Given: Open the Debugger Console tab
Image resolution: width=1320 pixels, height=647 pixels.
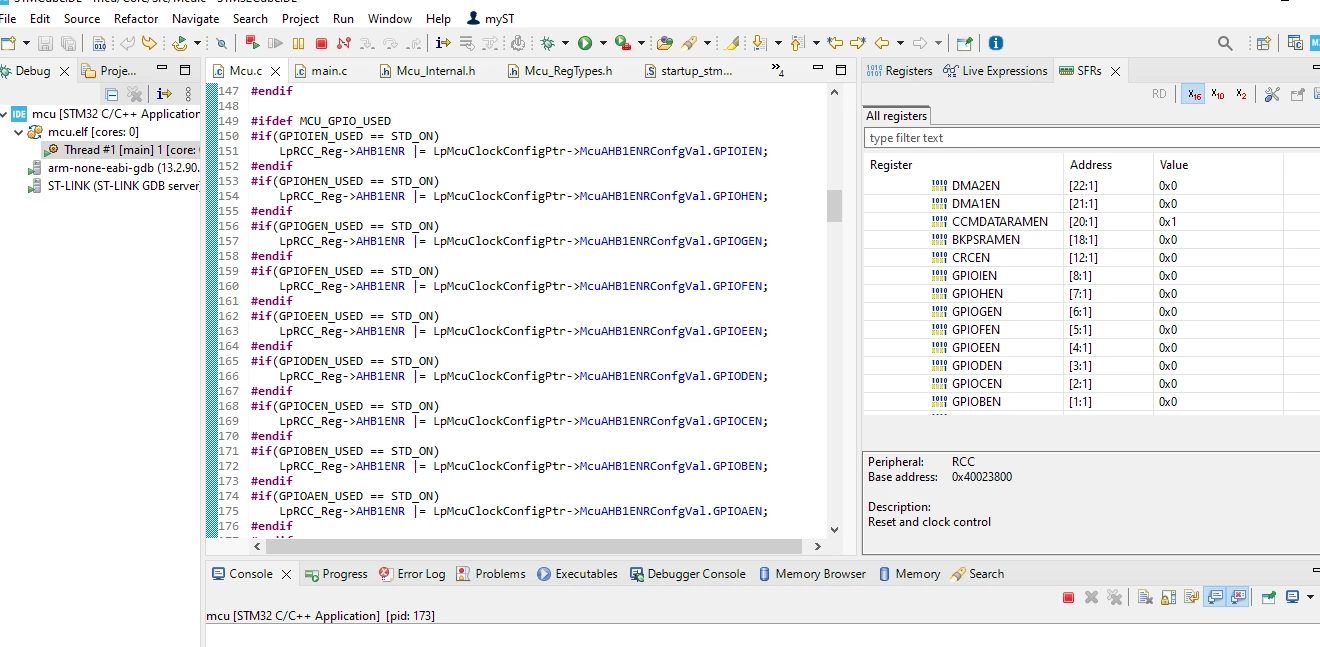Looking at the screenshot, I should pos(687,574).
